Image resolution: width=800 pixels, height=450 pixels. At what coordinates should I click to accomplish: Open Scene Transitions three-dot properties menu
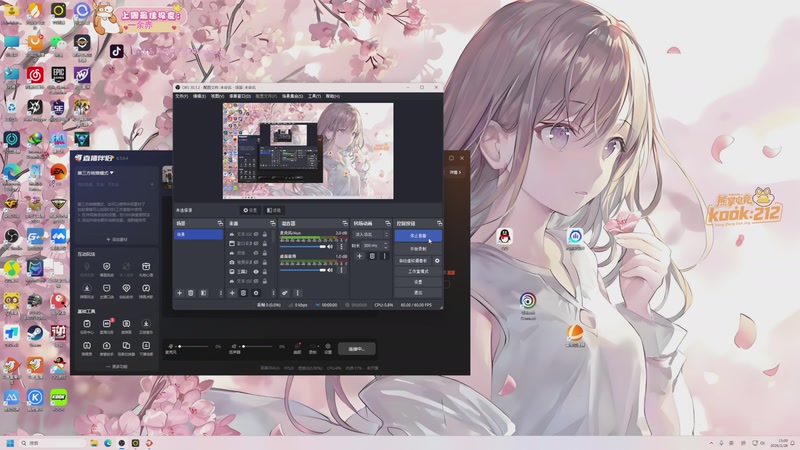tap(384, 256)
